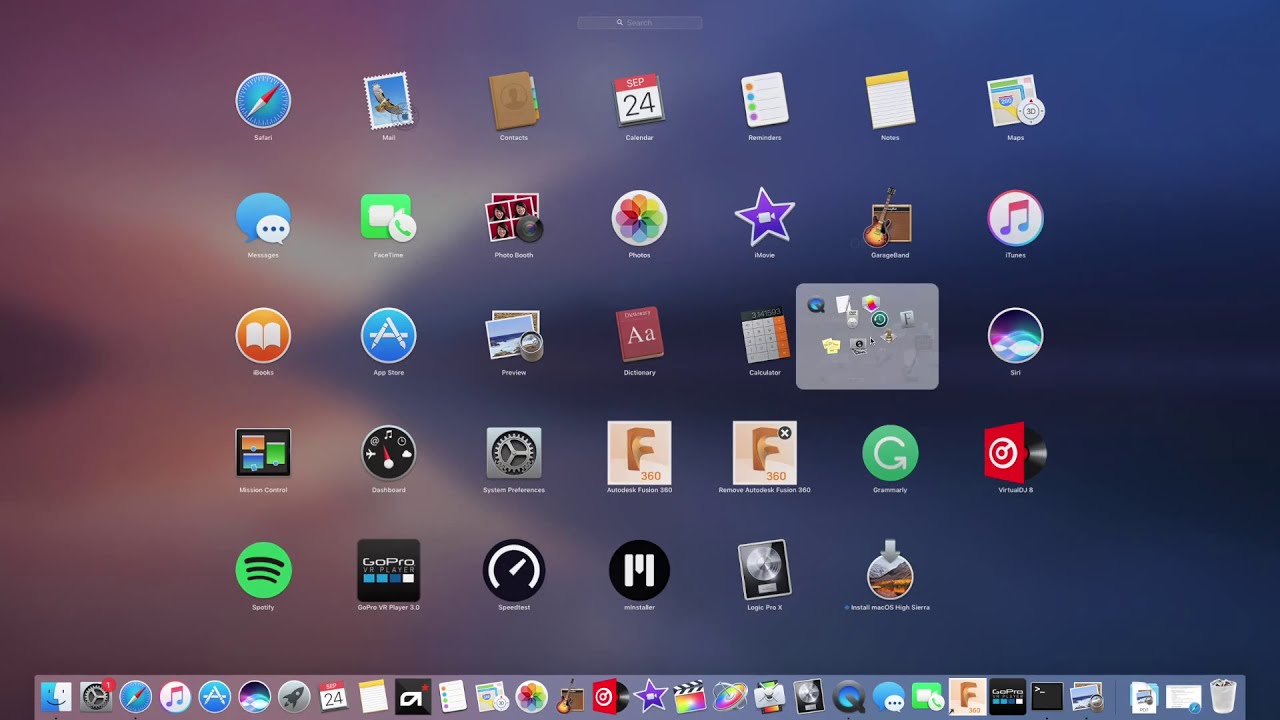Open the Trash in the Dock

click(1223, 696)
